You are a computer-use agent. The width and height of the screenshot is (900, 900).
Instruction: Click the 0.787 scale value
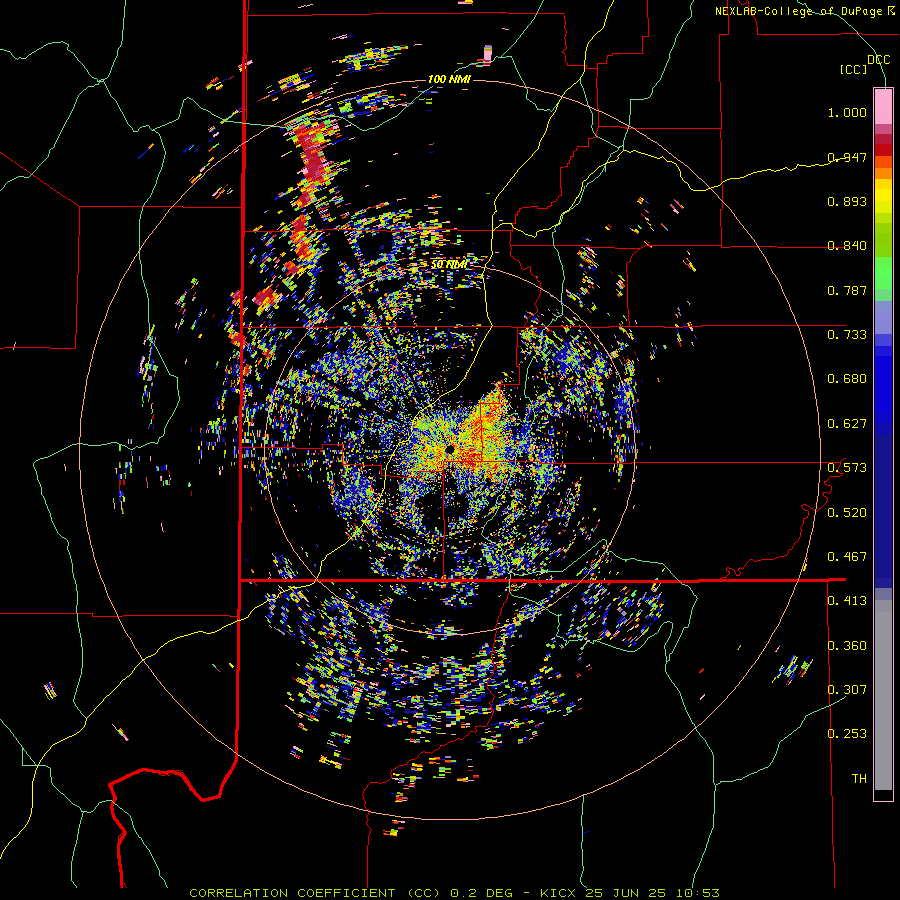[x=847, y=290]
